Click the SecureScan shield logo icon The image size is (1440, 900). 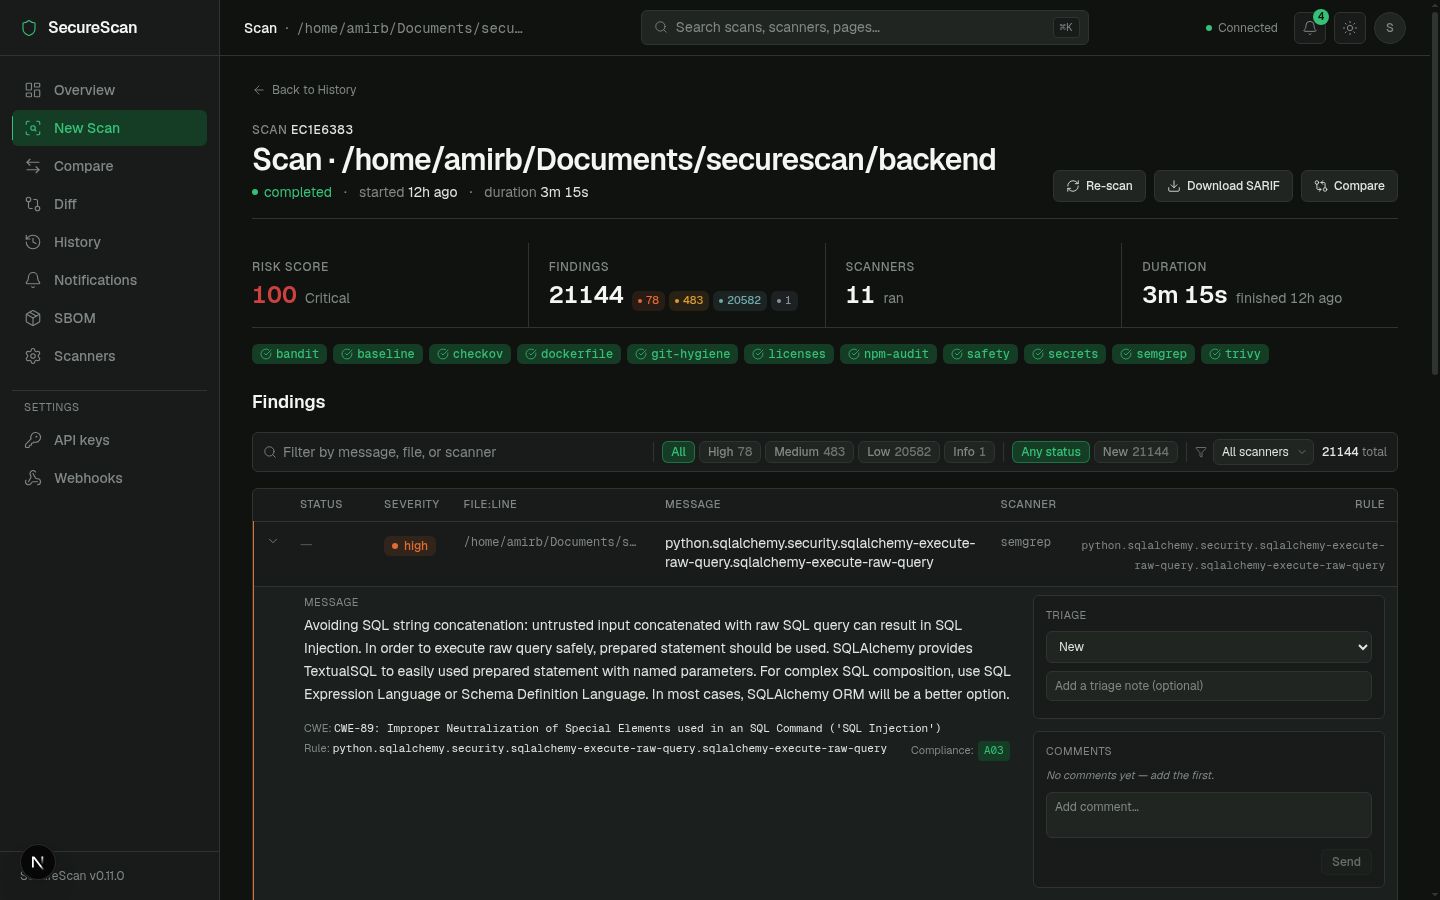point(29,28)
